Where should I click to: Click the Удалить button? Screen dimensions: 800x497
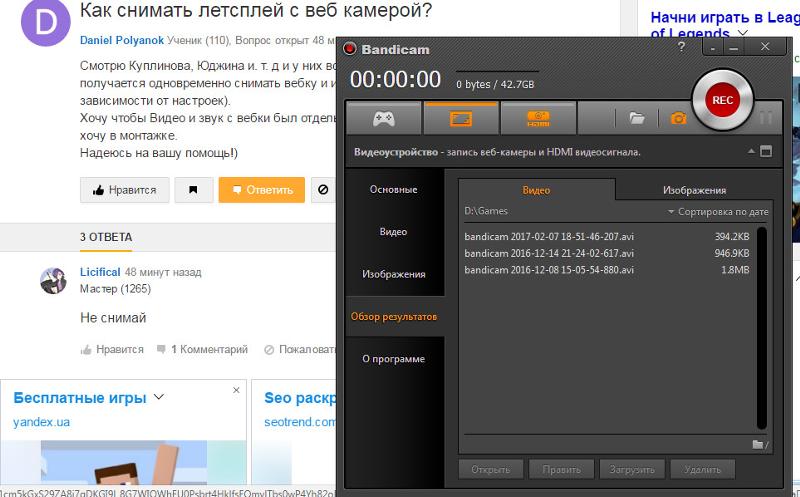703,469
